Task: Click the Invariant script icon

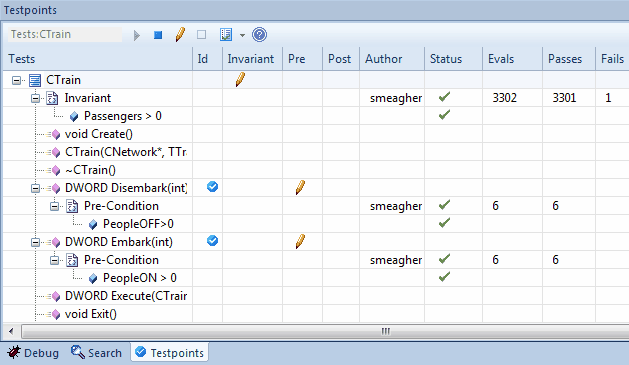Action: (52, 98)
